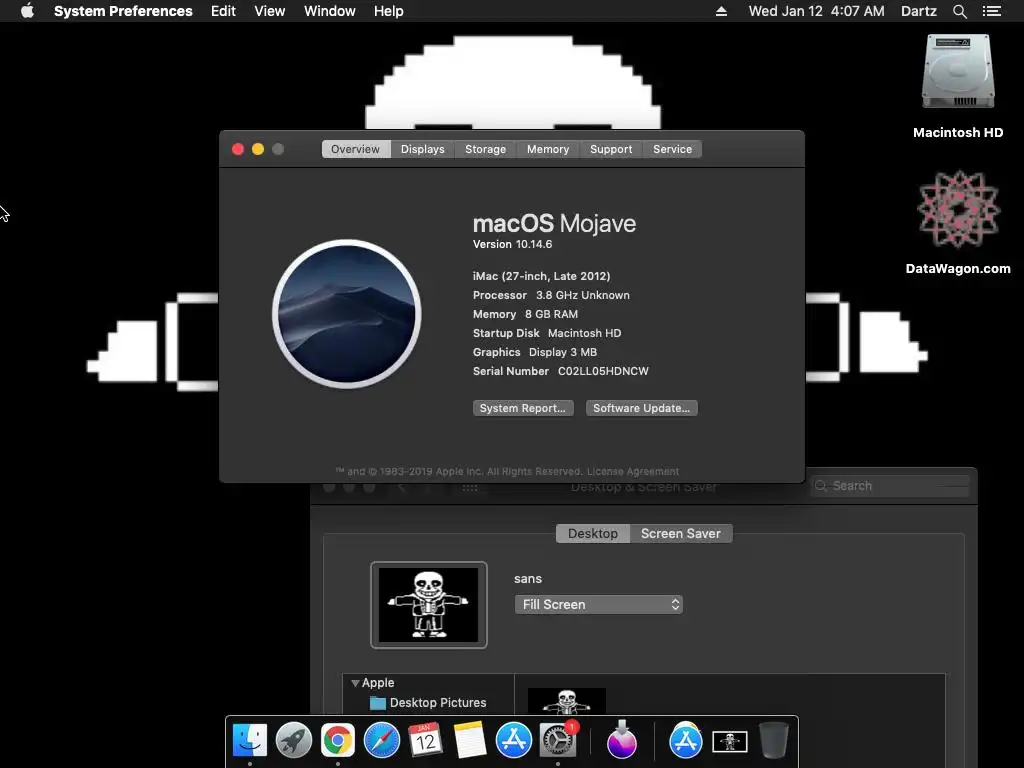Click the Serial Number C02LL05HDNCW text
1024x768 pixels.
pos(561,371)
